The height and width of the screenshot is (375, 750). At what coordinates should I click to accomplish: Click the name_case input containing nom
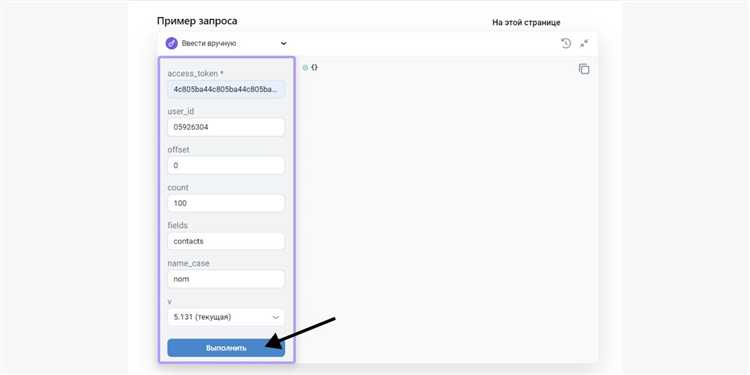tap(226, 279)
